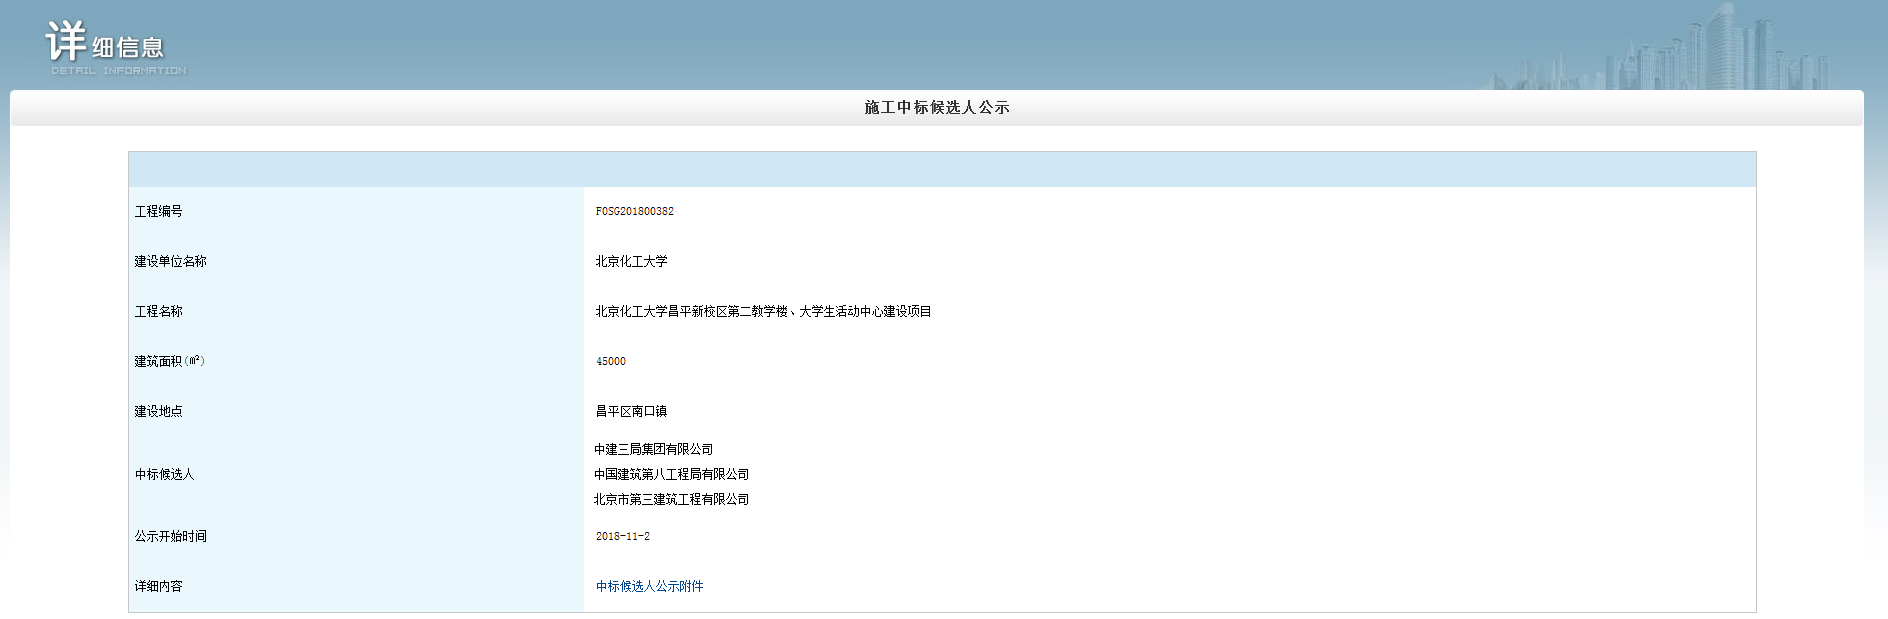This screenshot has height=619, width=1888.
Task: Select the publicity start date 2018-11-2
Action: click(x=623, y=537)
